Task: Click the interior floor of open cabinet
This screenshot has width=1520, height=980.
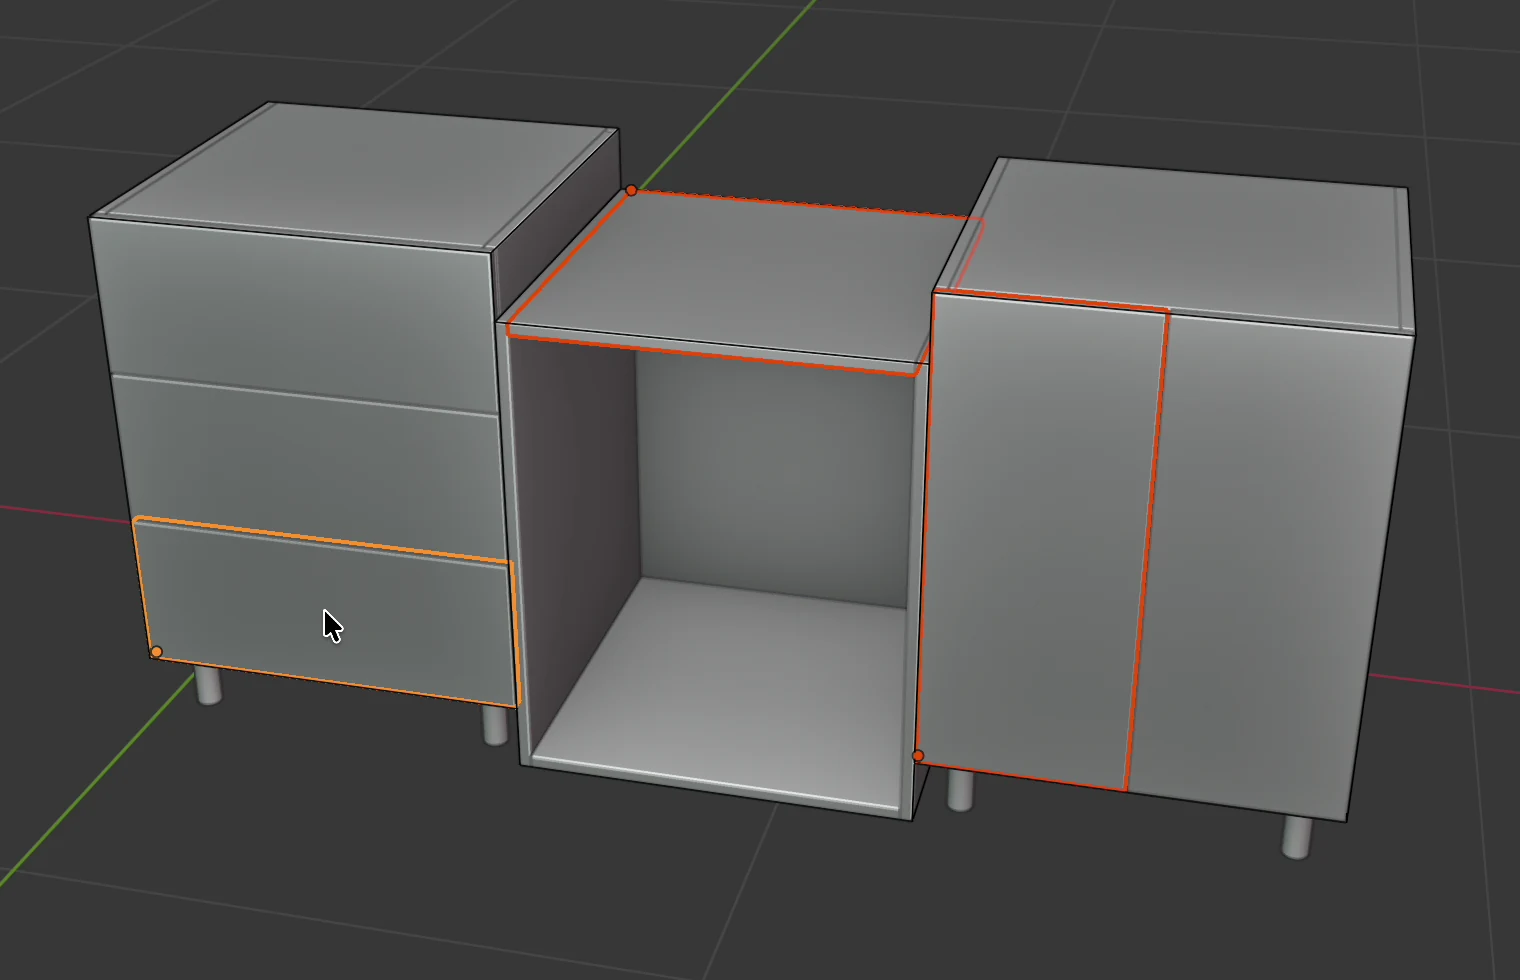Action: coord(720,680)
